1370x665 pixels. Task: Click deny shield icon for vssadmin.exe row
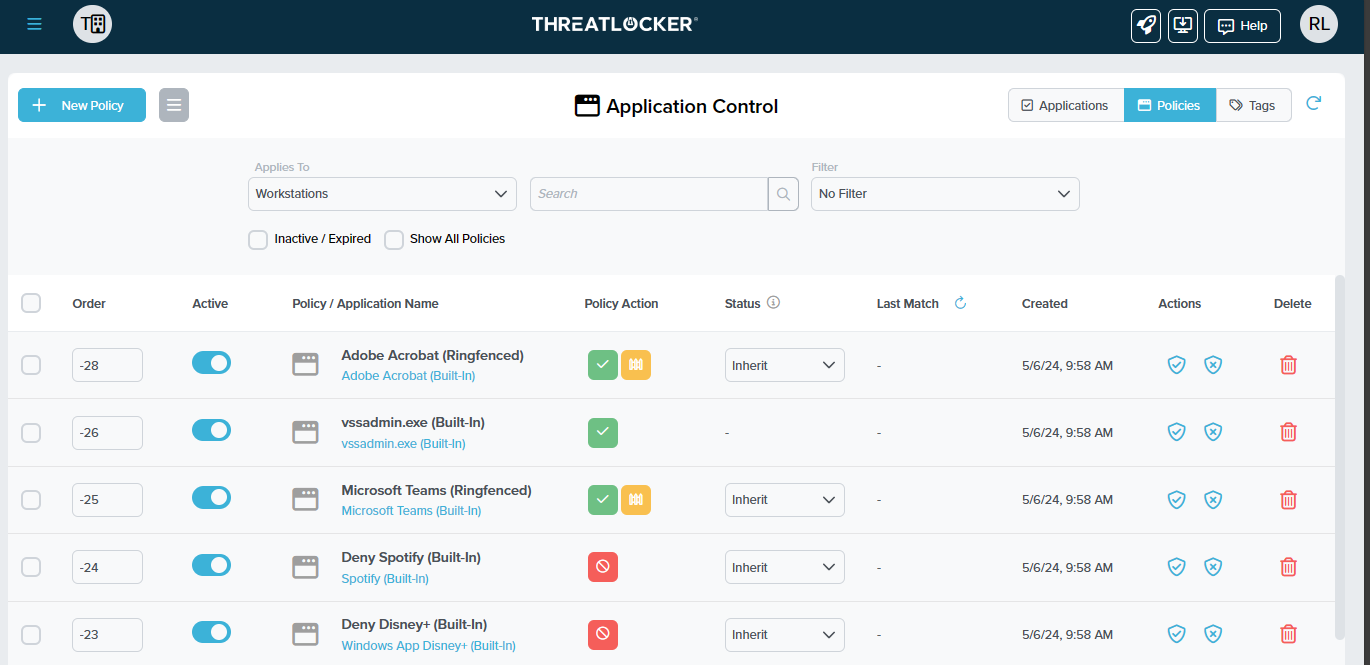(1213, 432)
